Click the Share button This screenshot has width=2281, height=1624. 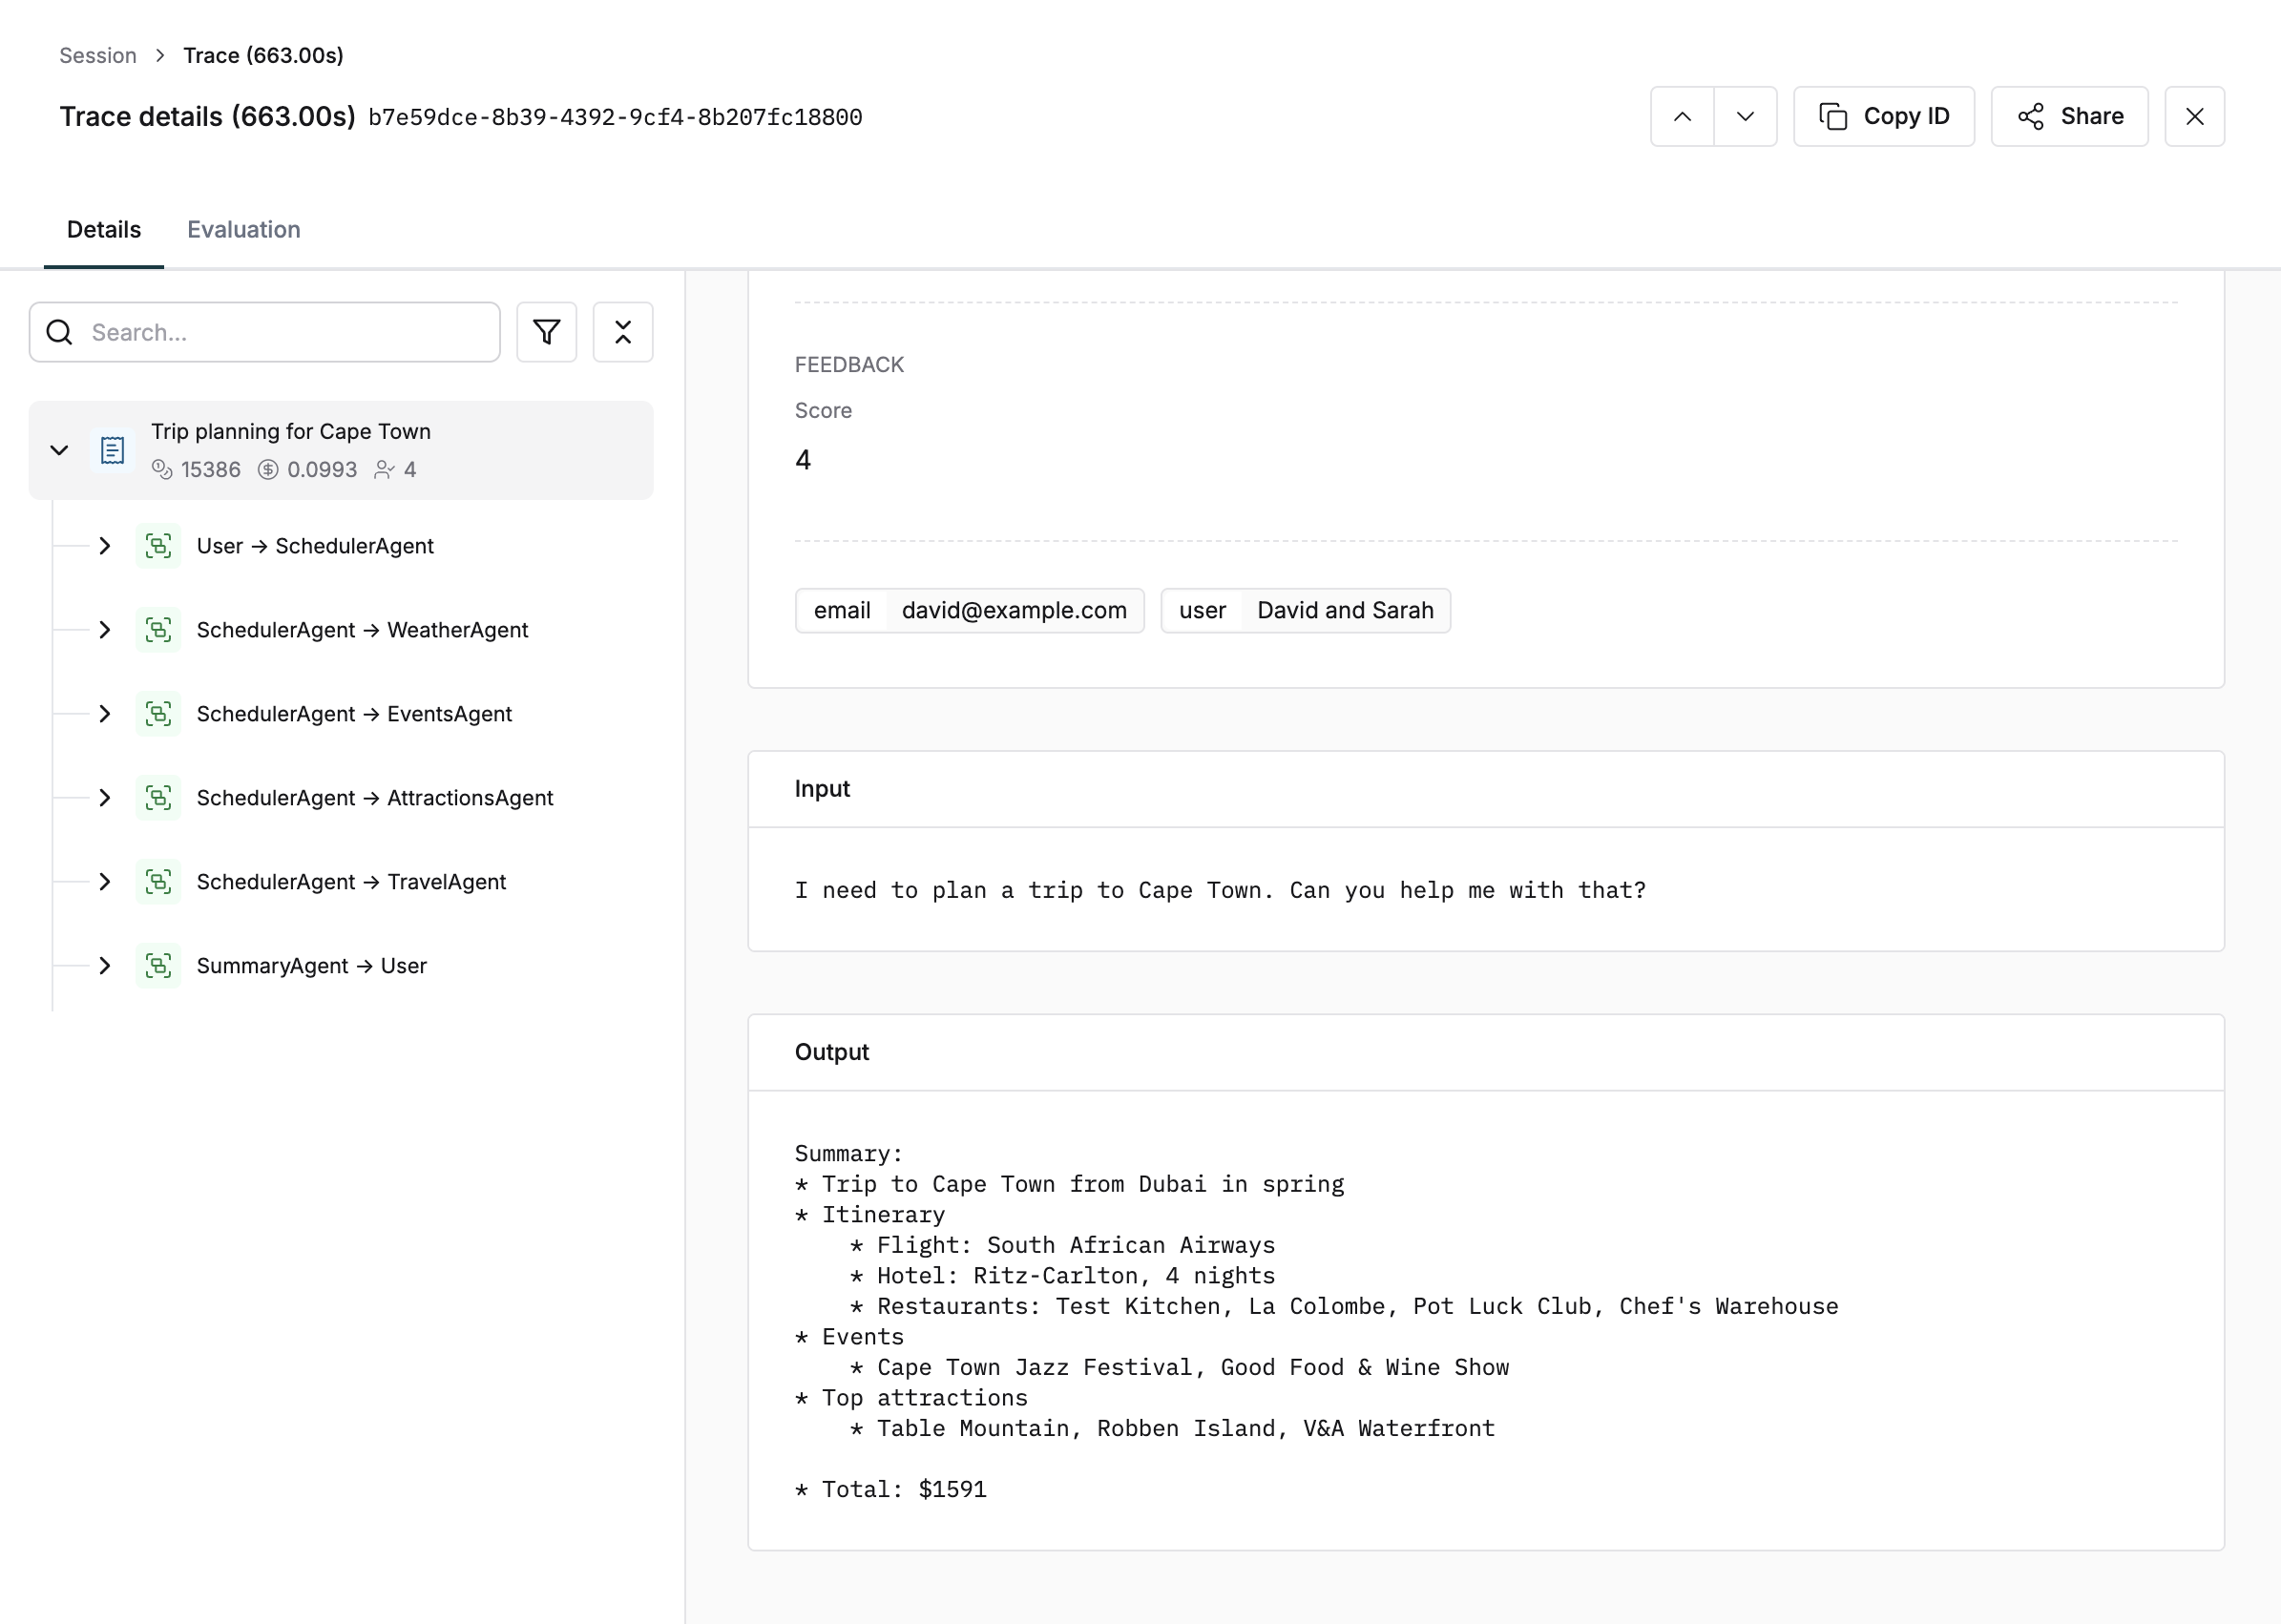coord(2069,117)
